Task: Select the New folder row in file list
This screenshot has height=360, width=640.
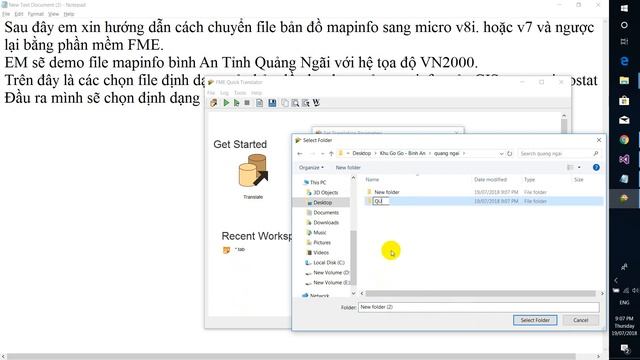Action: tap(484, 192)
